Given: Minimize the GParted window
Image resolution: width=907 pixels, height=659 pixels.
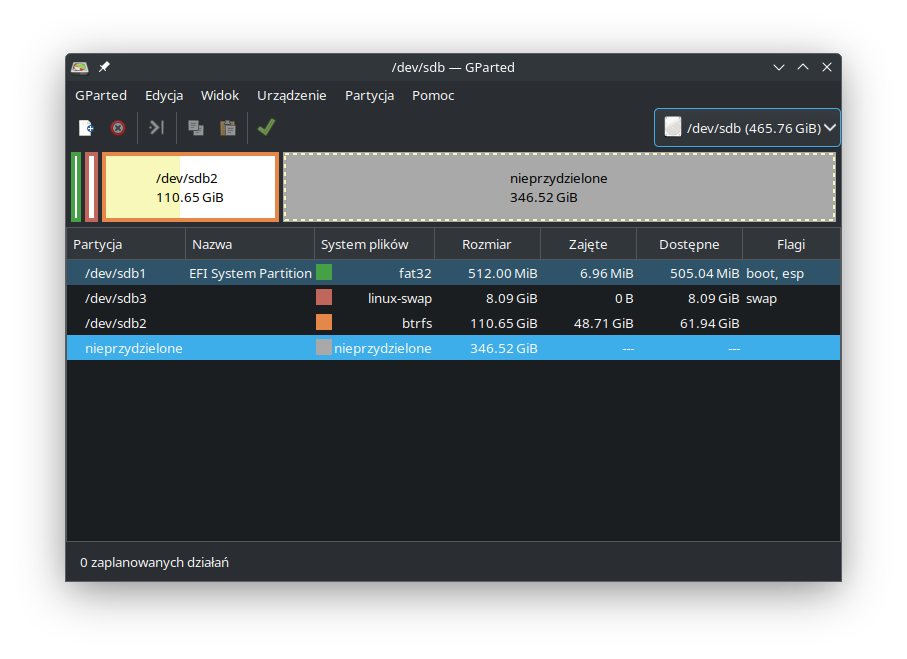Looking at the screenshot, I should (x=779, y=67).
